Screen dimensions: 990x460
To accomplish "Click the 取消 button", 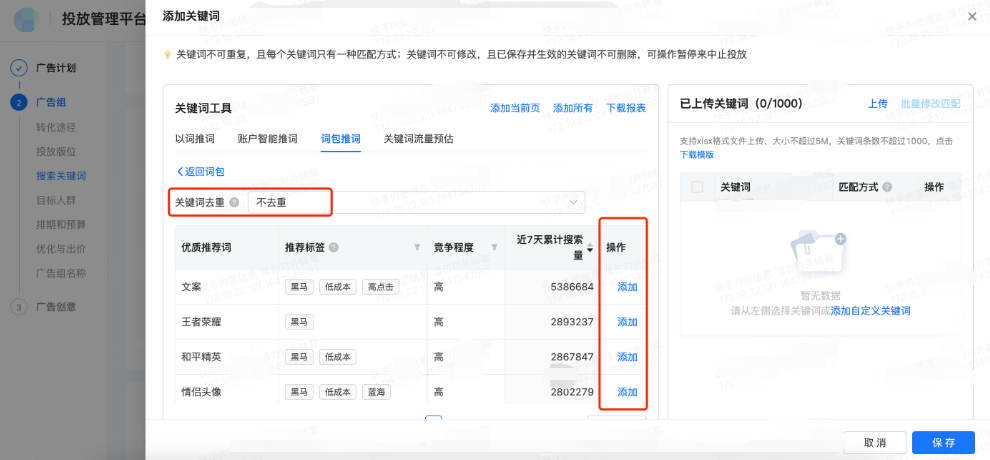I will tap(875, 442).
